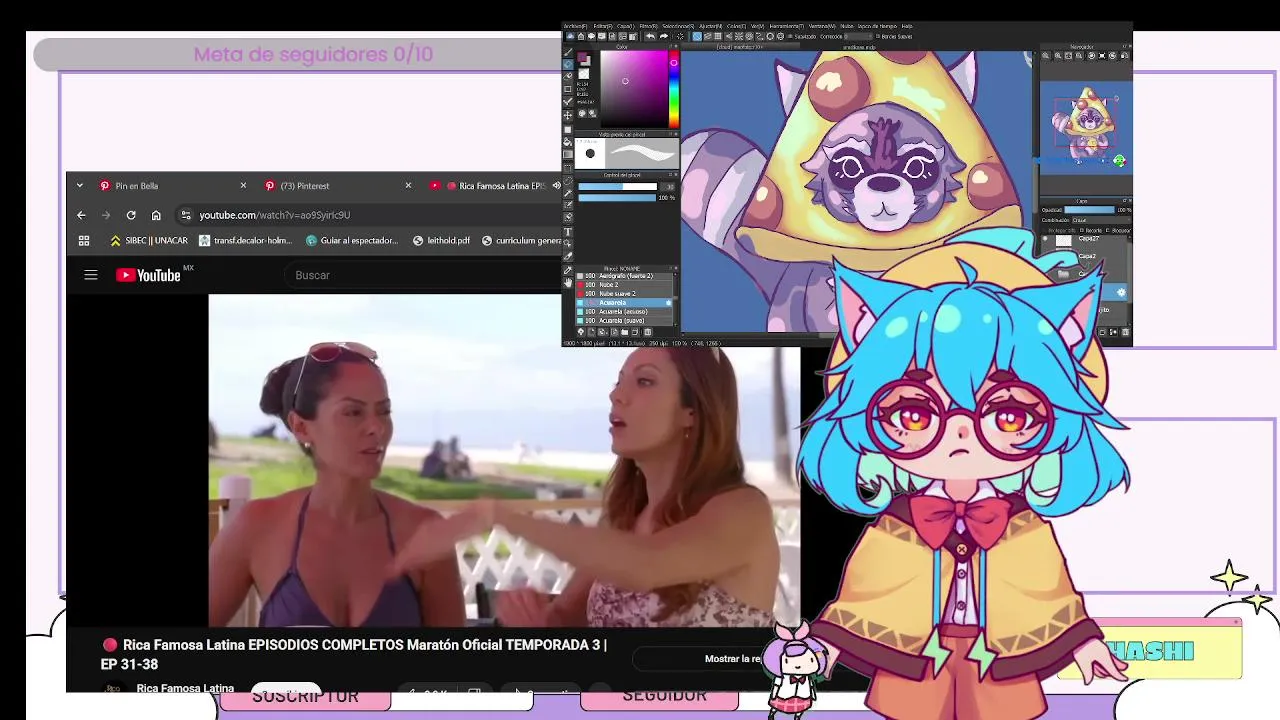Select the Move layer tool
Image resolution: width=1280 pixels, height=720 pixels.
[568, 116]
